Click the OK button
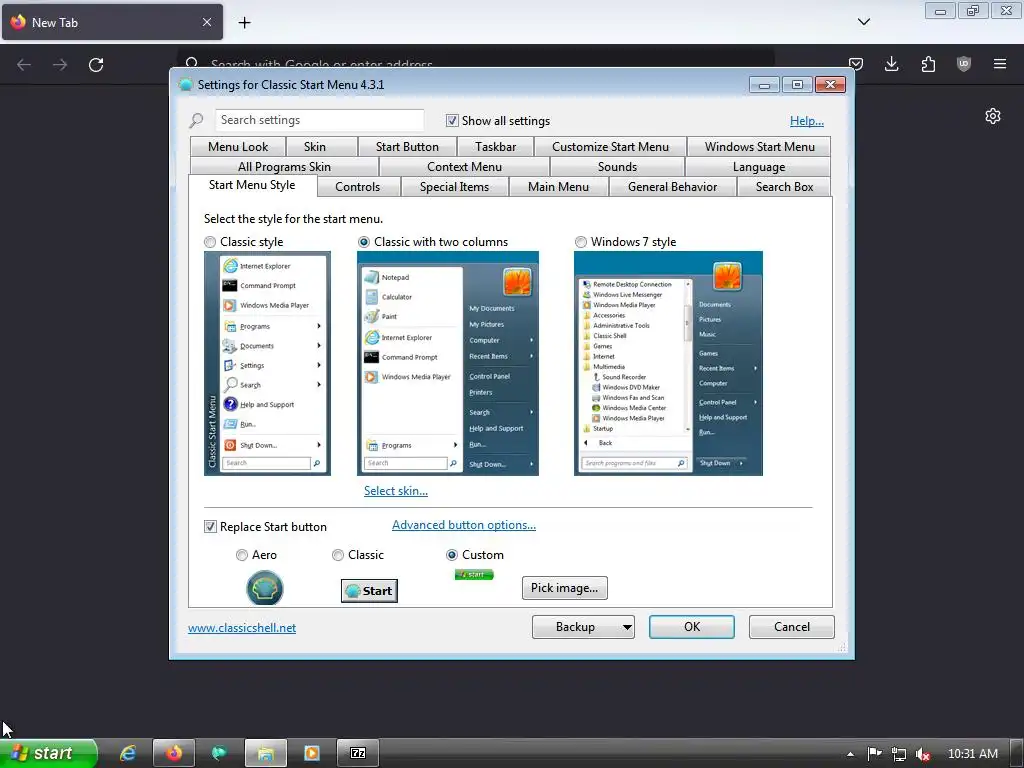 [692, 627]
